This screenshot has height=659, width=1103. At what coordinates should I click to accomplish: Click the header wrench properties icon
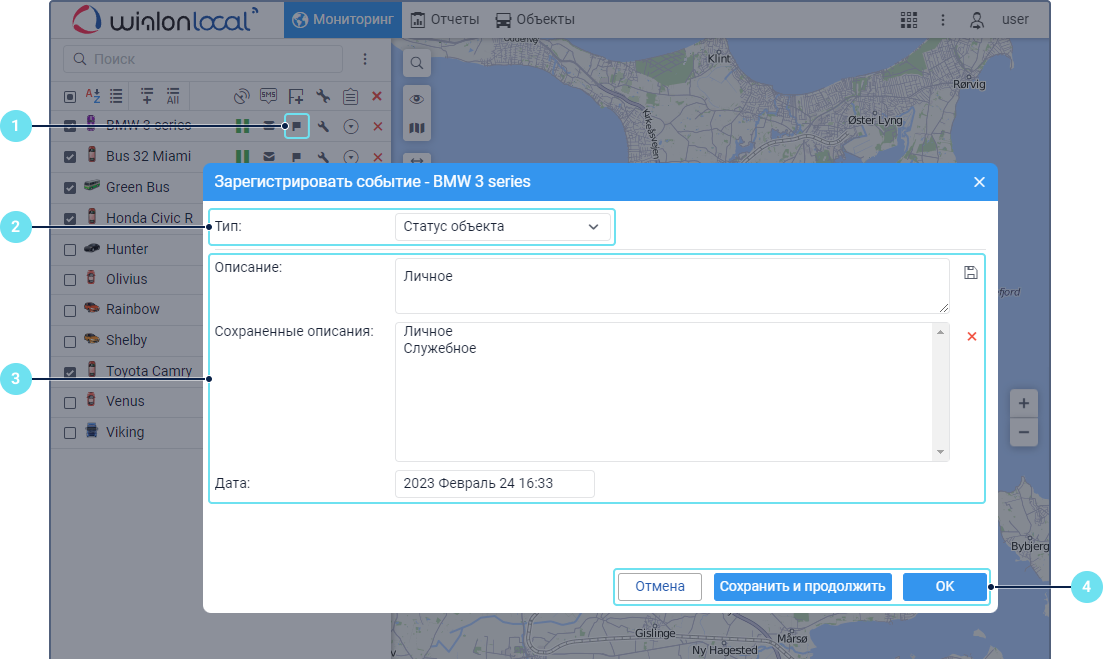(x=323, y=96)
